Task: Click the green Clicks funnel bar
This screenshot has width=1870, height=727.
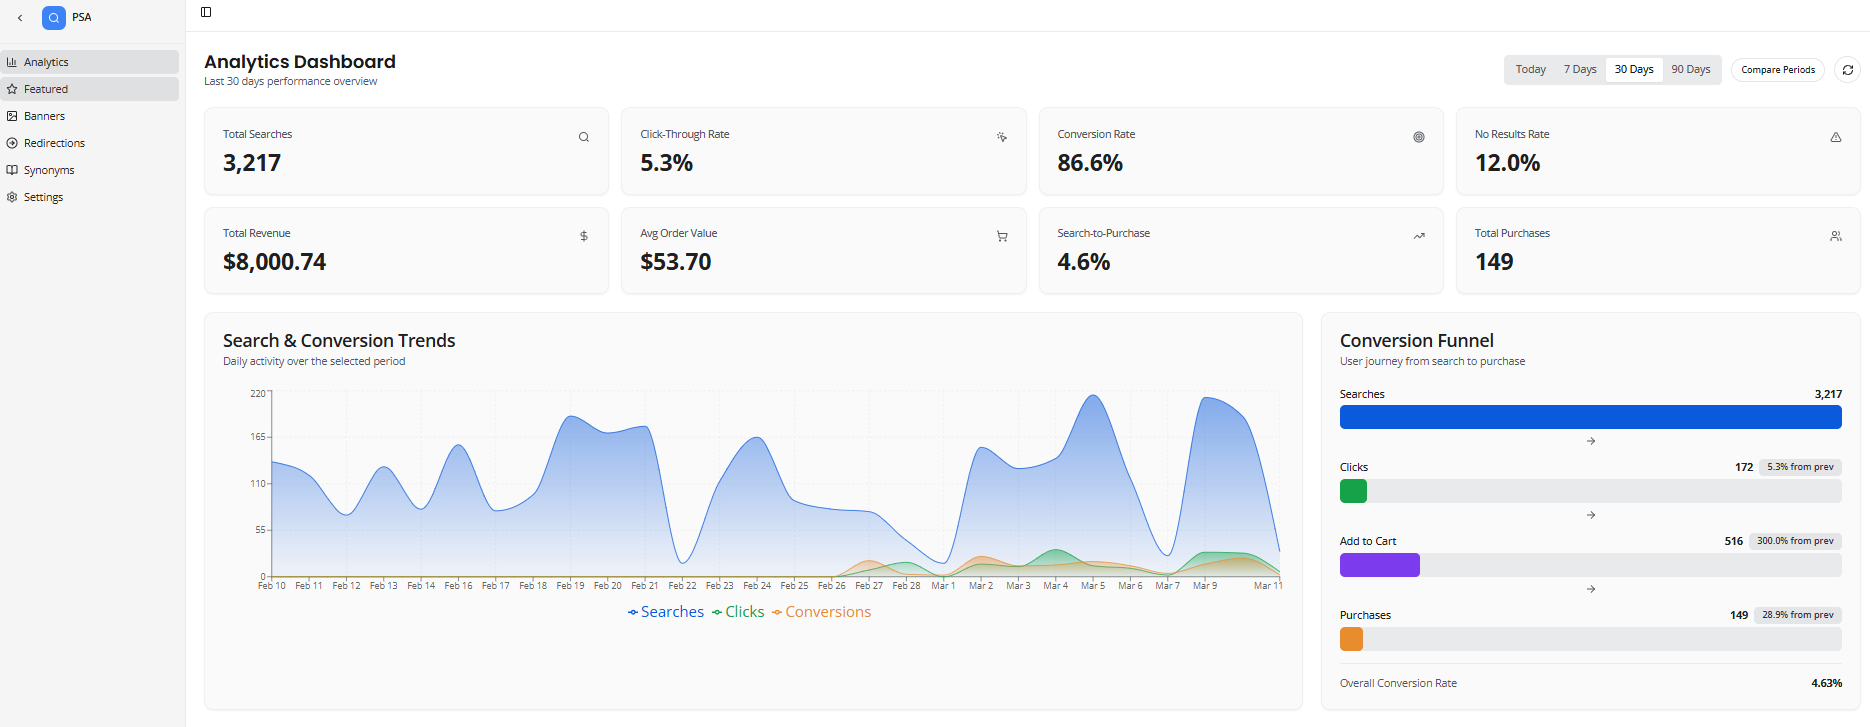Action: coord(1353,491)
